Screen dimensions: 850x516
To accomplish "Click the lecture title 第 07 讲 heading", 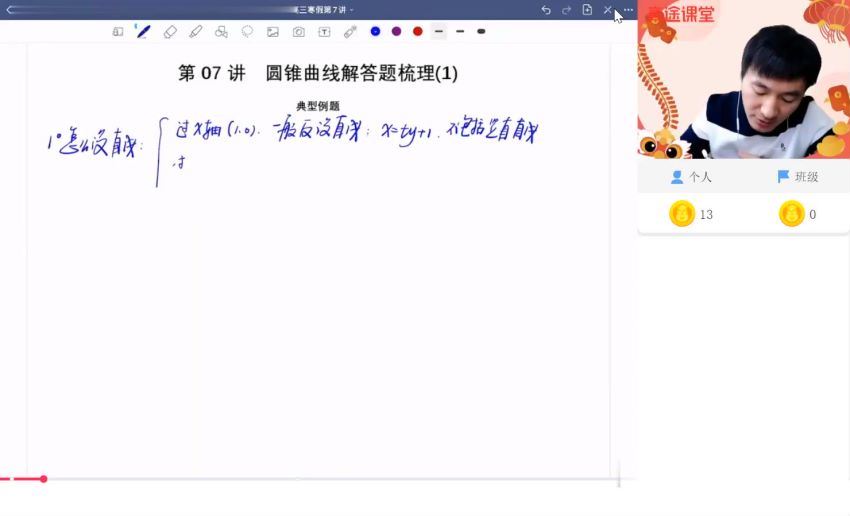I will tap(318, 73).
